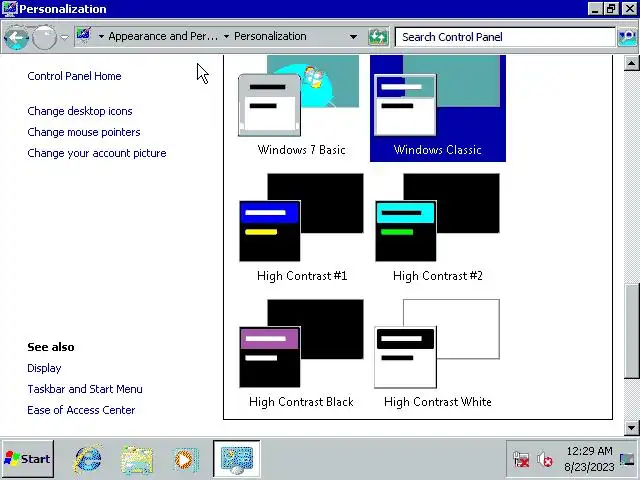Select the Personalization breadcrumb
This screenshot has width=640, height=480.
[270, 36]
